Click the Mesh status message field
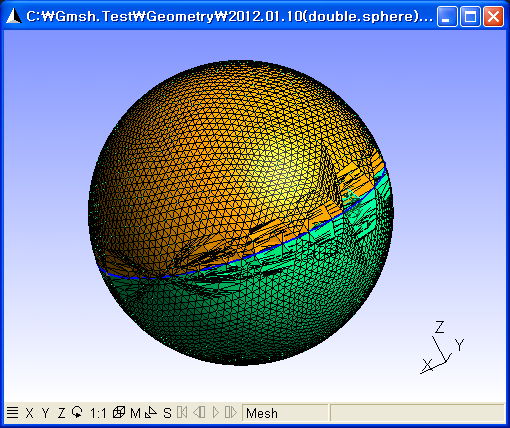This screenshot has width=510, height=428. (x=285, y=413)
